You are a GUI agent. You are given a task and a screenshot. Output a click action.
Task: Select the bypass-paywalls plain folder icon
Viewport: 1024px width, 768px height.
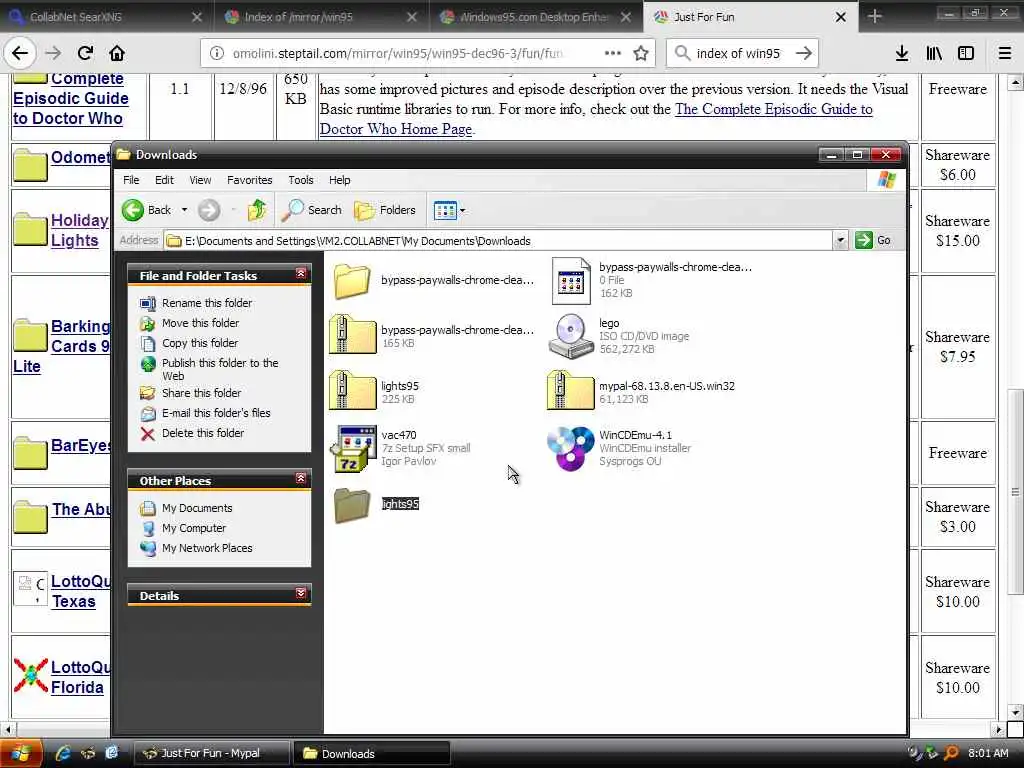coord(352,281)
